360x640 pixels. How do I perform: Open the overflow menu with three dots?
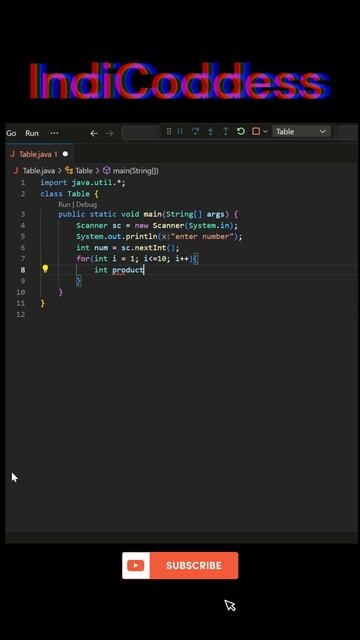point(54,133)
